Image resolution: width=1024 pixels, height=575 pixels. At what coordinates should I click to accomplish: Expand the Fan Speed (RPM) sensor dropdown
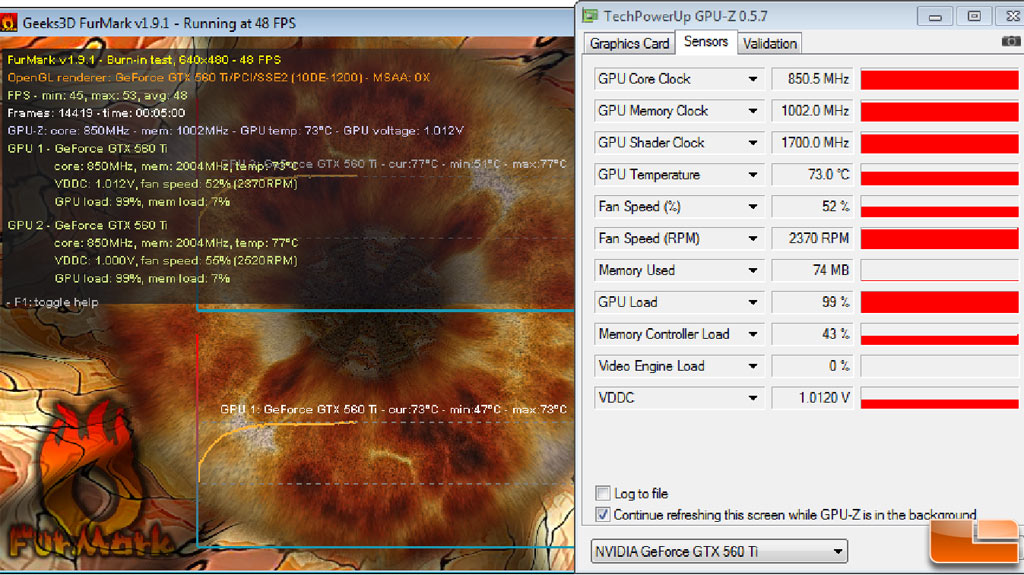753,238
